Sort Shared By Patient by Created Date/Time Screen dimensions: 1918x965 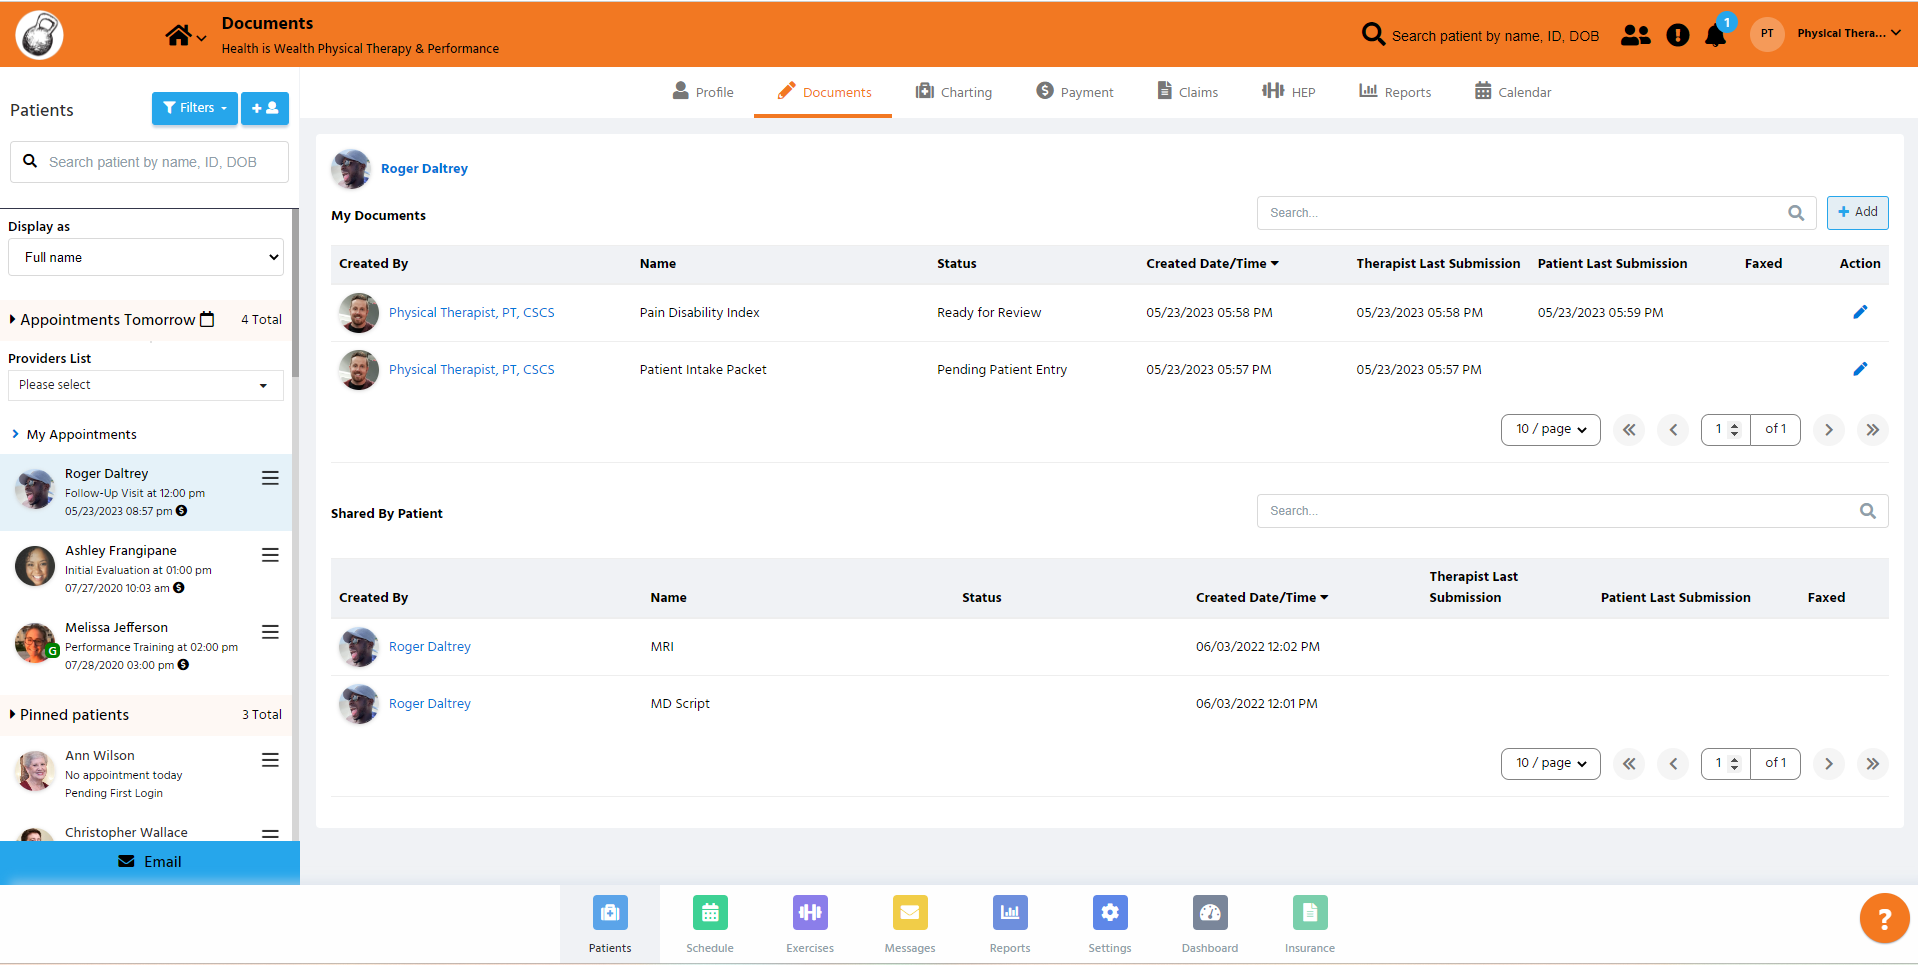1262,598
